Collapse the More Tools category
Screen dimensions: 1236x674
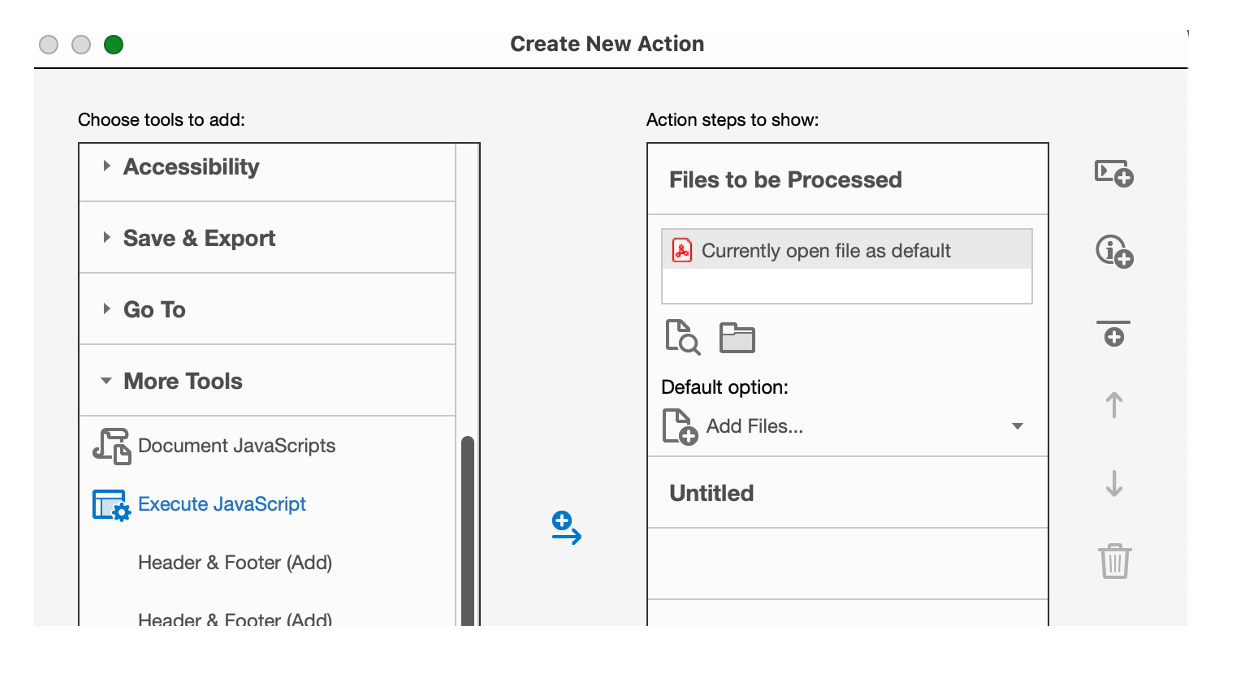pyautogui.click(x=182, y=381)
